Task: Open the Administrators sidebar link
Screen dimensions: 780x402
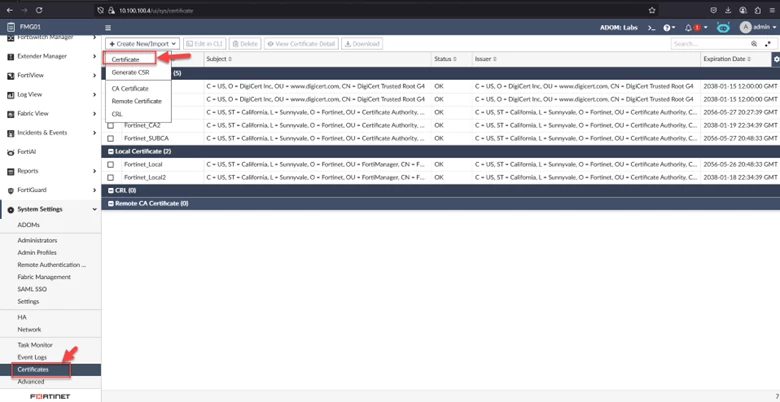Action: click(x=37, y=240)
